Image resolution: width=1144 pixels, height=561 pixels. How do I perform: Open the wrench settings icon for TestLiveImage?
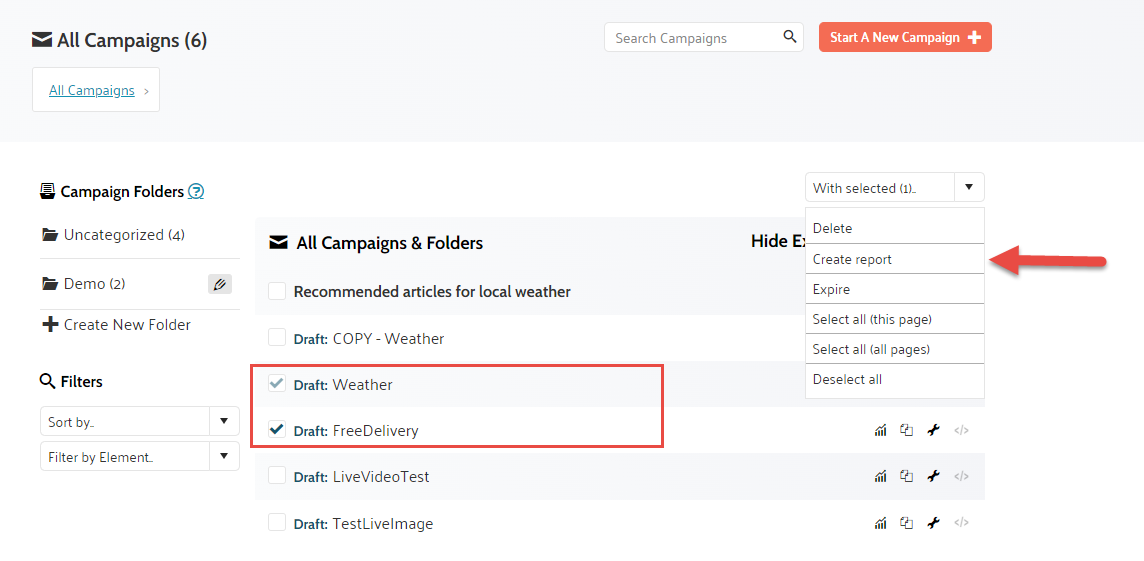tap(933, 523)
